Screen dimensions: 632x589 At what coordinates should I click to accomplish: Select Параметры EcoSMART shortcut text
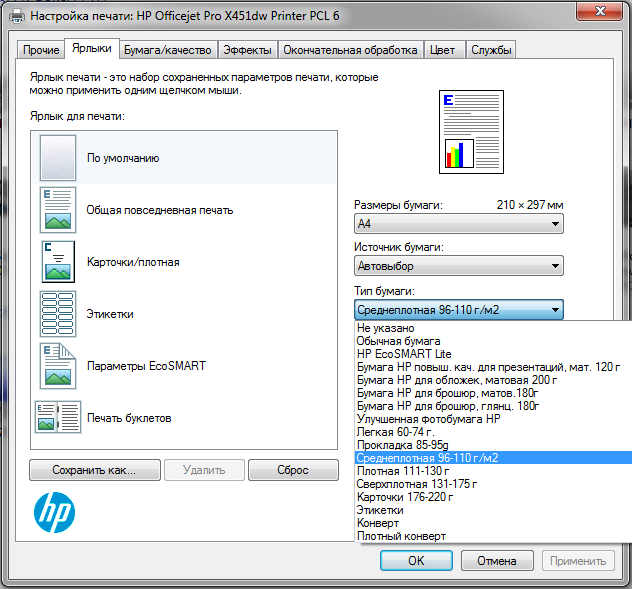(x=146, y=366)
